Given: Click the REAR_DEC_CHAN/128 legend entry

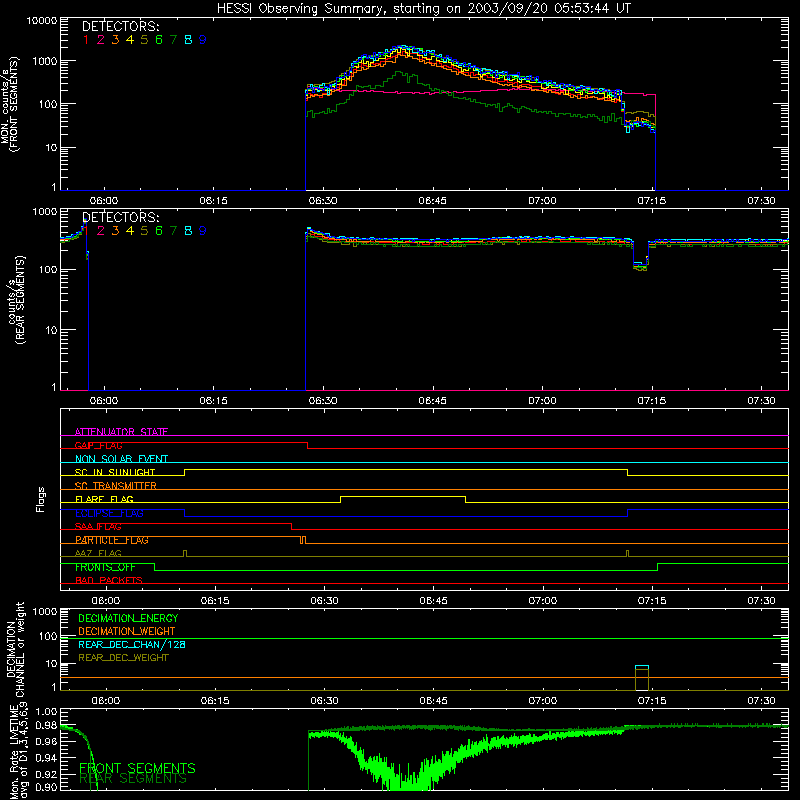Looking at the screenshot, I should (132, 645).
